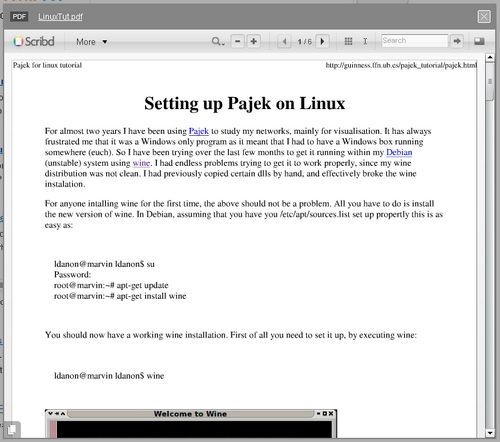Go to the previous page
Screen dimensions: 500x442
pos(284,41)
